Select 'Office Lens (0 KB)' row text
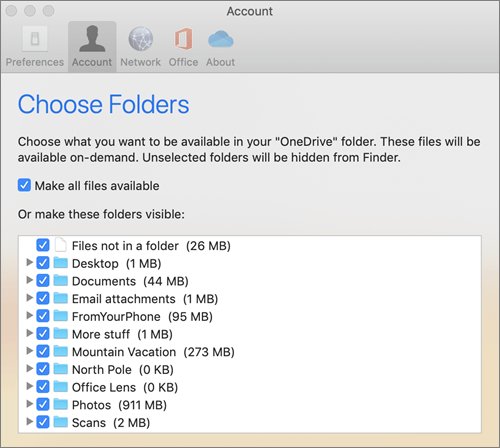The width and height of the screenshot is (500, 448). click(x=125, y=387)
